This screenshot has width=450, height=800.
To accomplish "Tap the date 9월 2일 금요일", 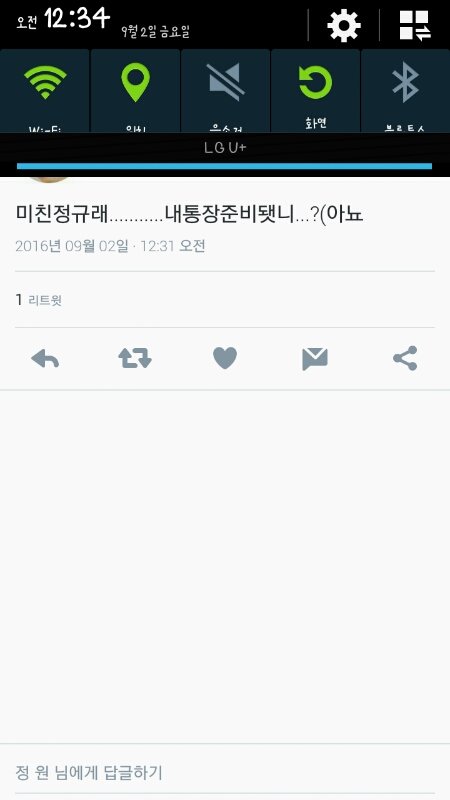I will [x=155, y=32].
